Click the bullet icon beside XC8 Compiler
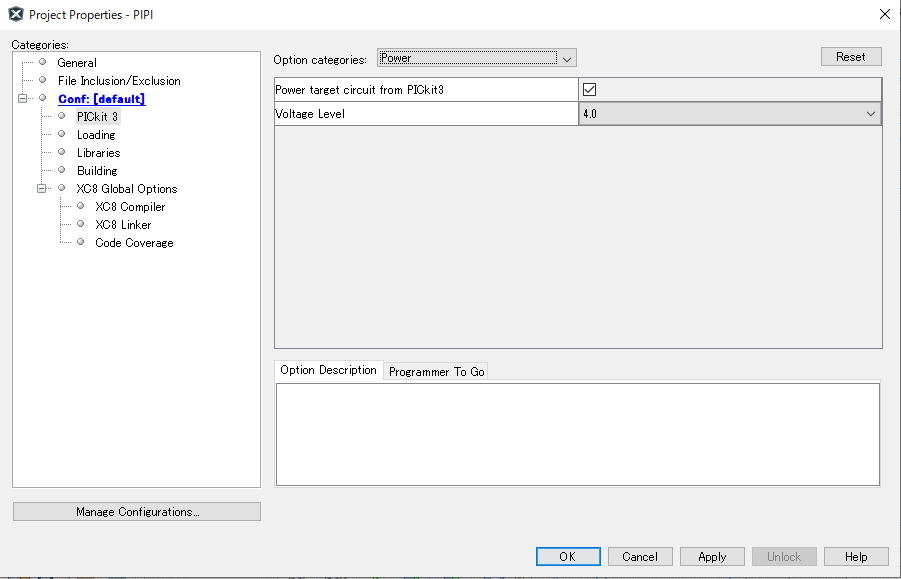Viewport: 901px width, 579px height. click(80, 206)
